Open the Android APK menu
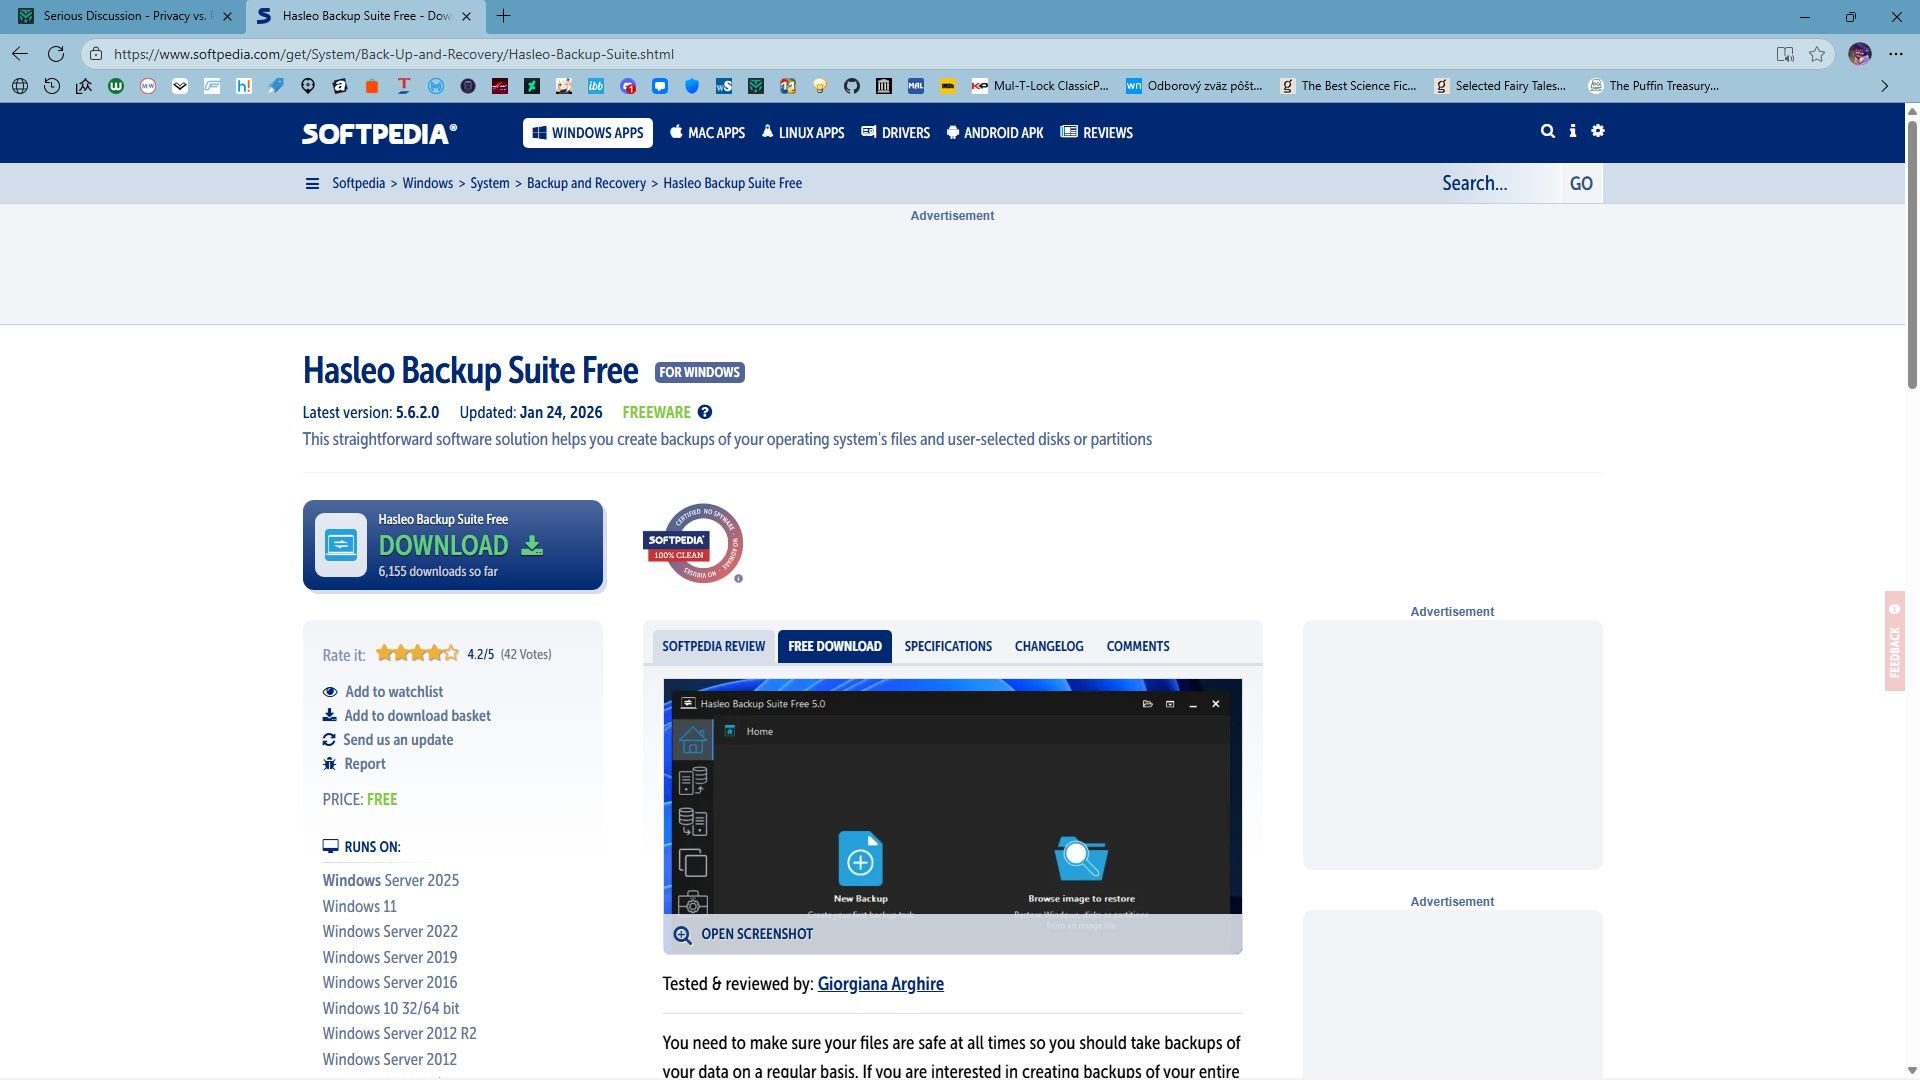The height and width of the screenshot is (1080, 1920). (995, 133)
